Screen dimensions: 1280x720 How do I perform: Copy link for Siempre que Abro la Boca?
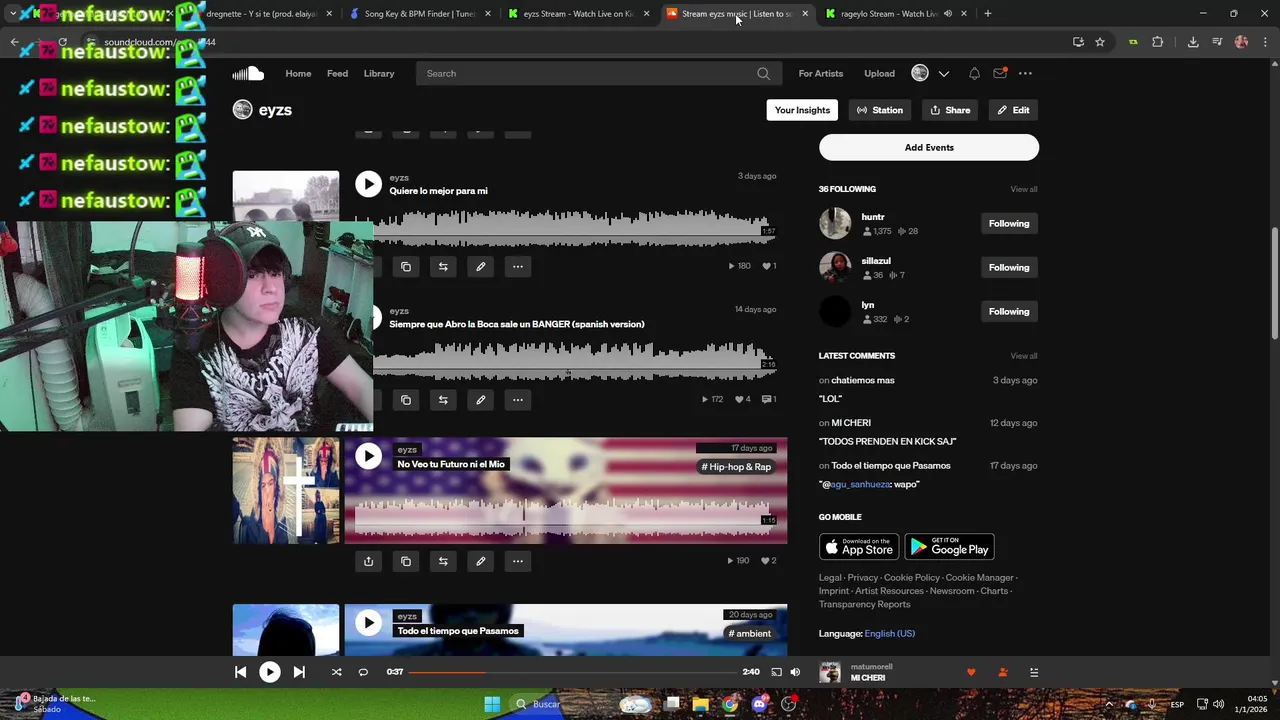(406, 399)
